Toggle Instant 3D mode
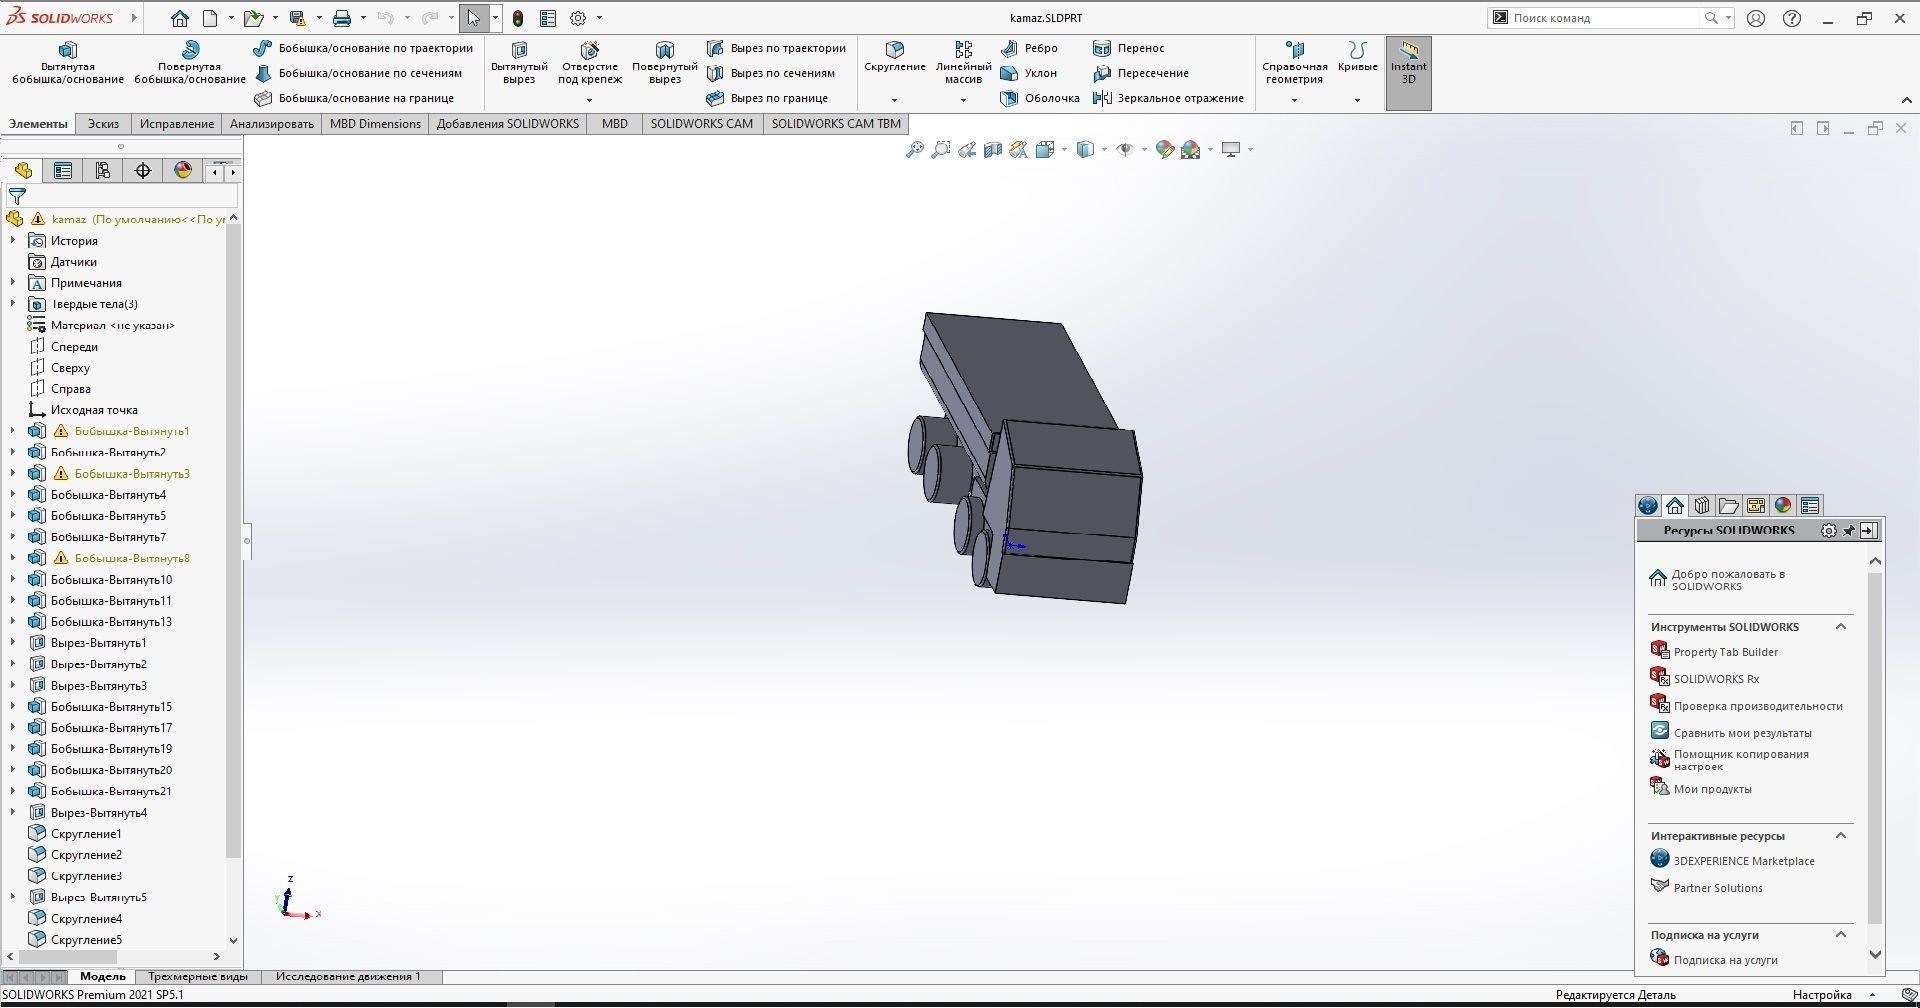The width and height of the screenshot is (1920, 1008). coord(1408,73)
